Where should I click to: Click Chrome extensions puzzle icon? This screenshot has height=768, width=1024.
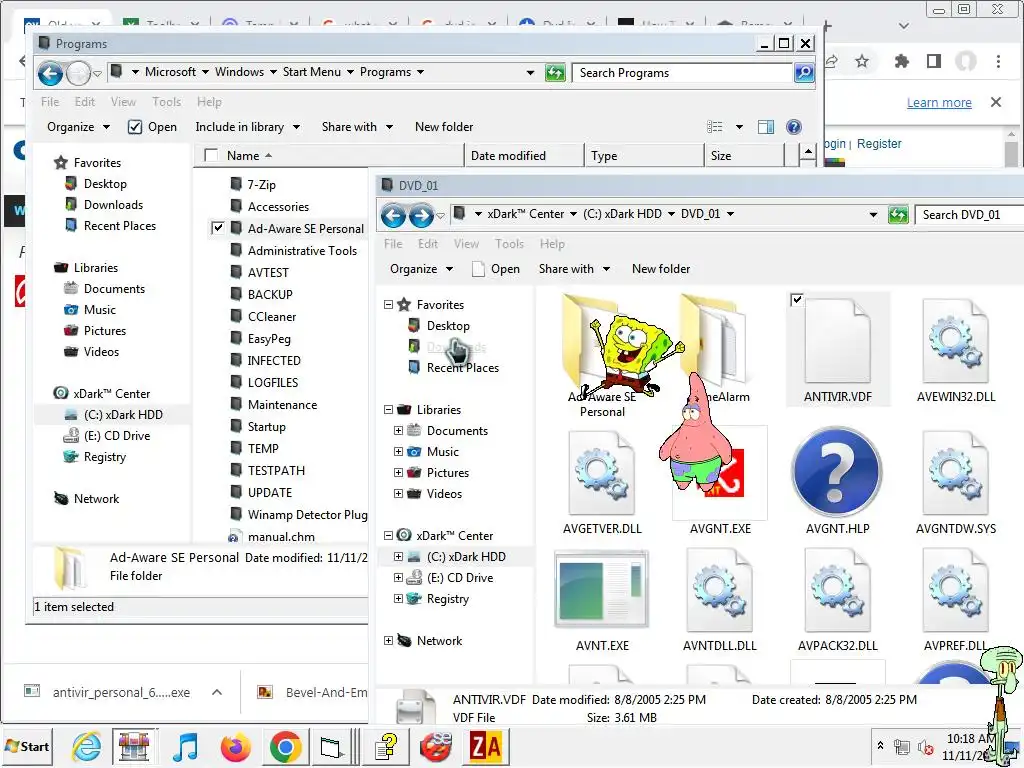coord(901,61)
